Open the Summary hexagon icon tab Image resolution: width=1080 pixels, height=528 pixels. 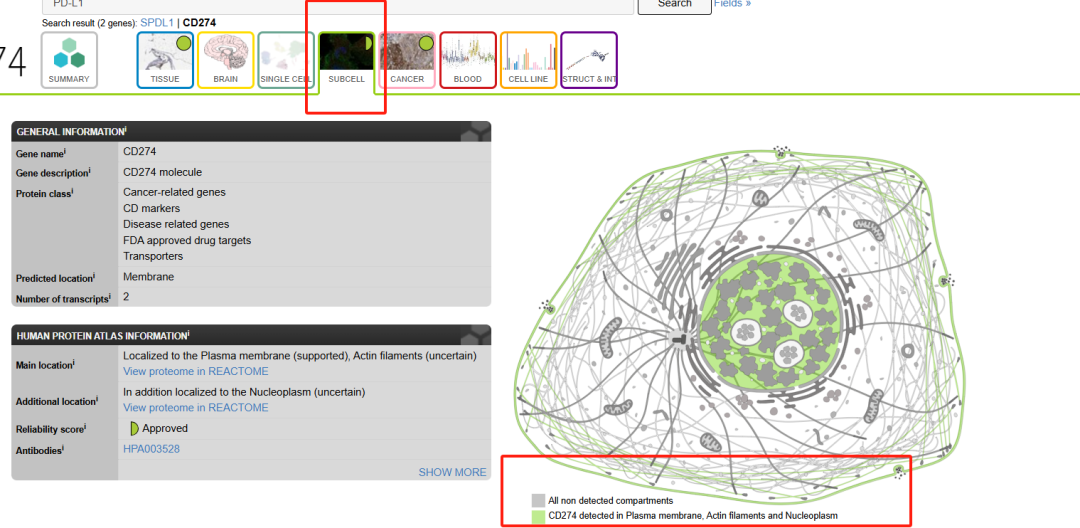click(x=69, y=60)
